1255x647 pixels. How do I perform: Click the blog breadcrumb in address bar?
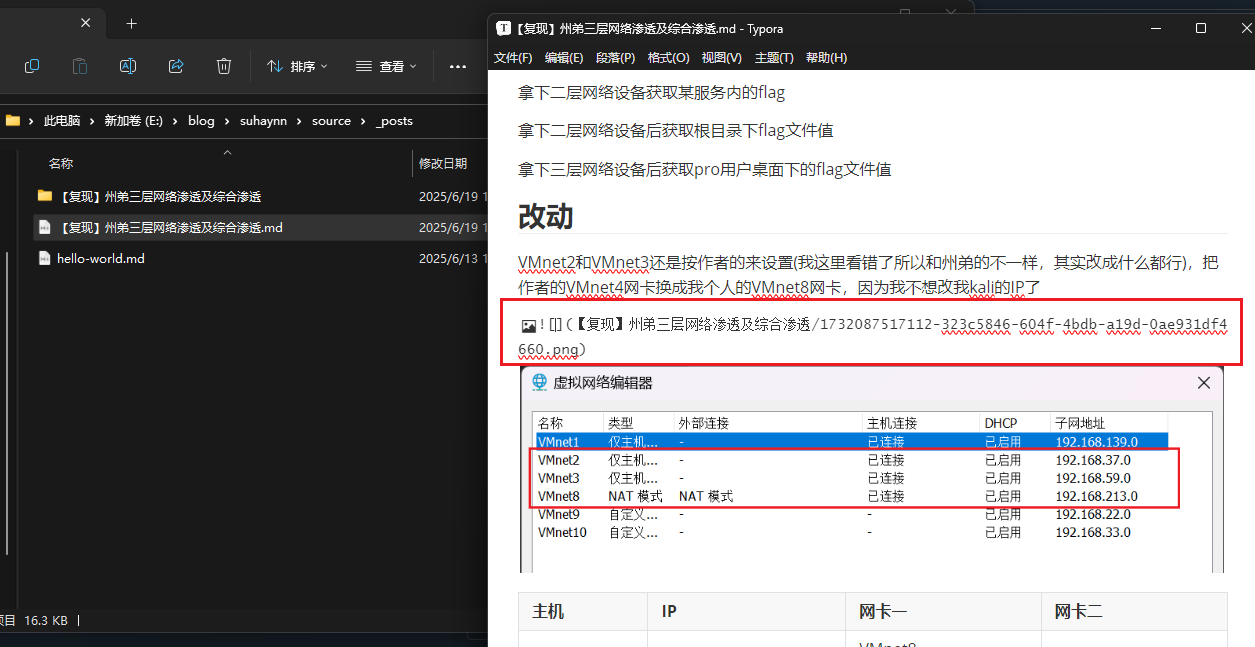[201, 121]
